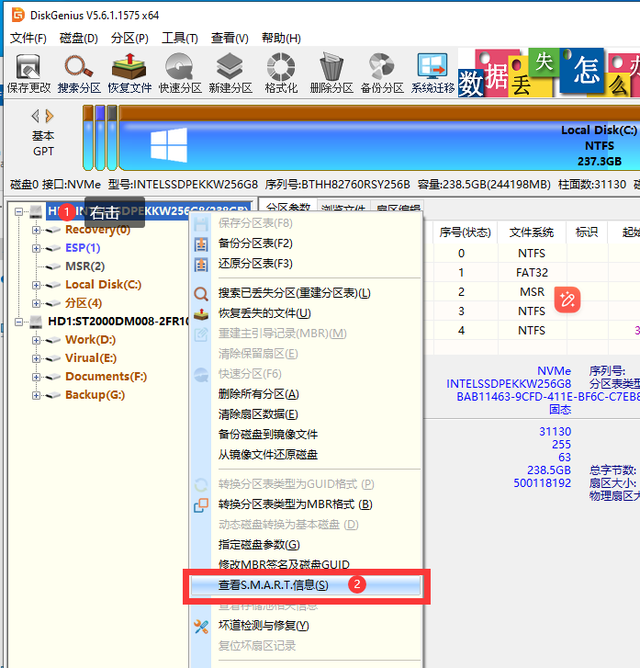Screen dimensions: 640x668
Task: Click the 保存更改 toolbar icon
Action: tap(29, 73)
